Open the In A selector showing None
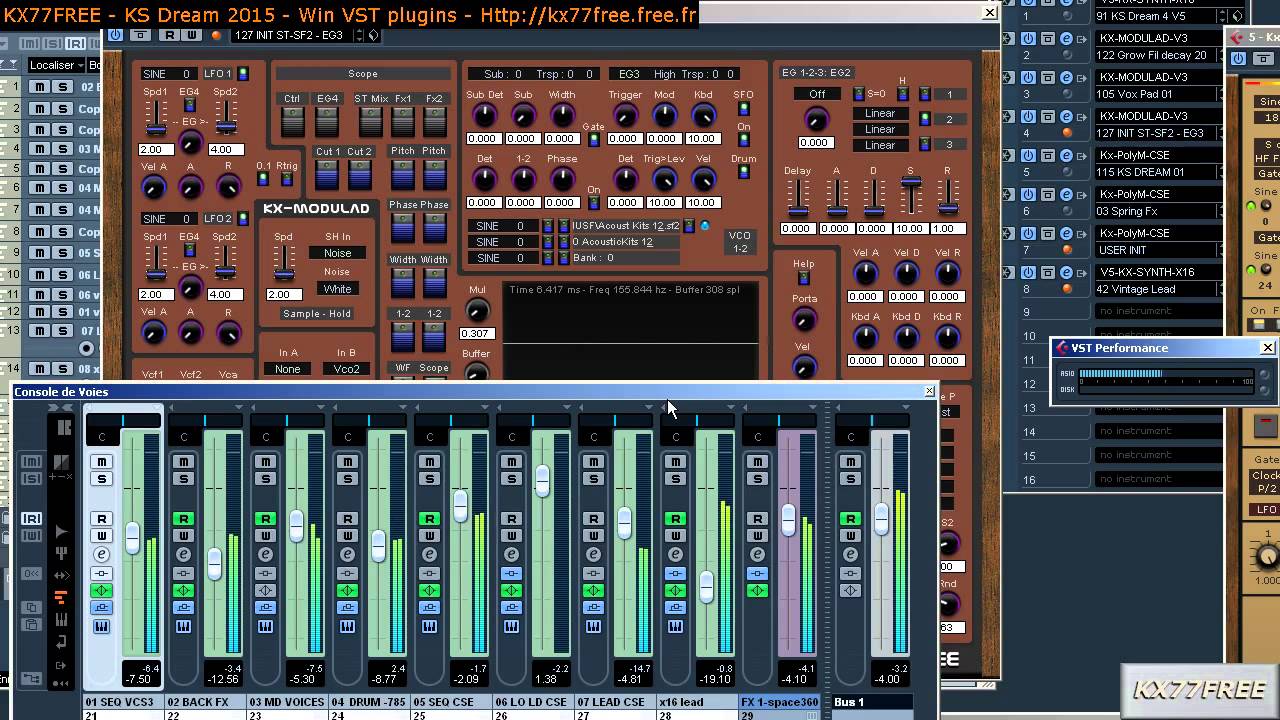1280x720 pixels. point(288,369)
